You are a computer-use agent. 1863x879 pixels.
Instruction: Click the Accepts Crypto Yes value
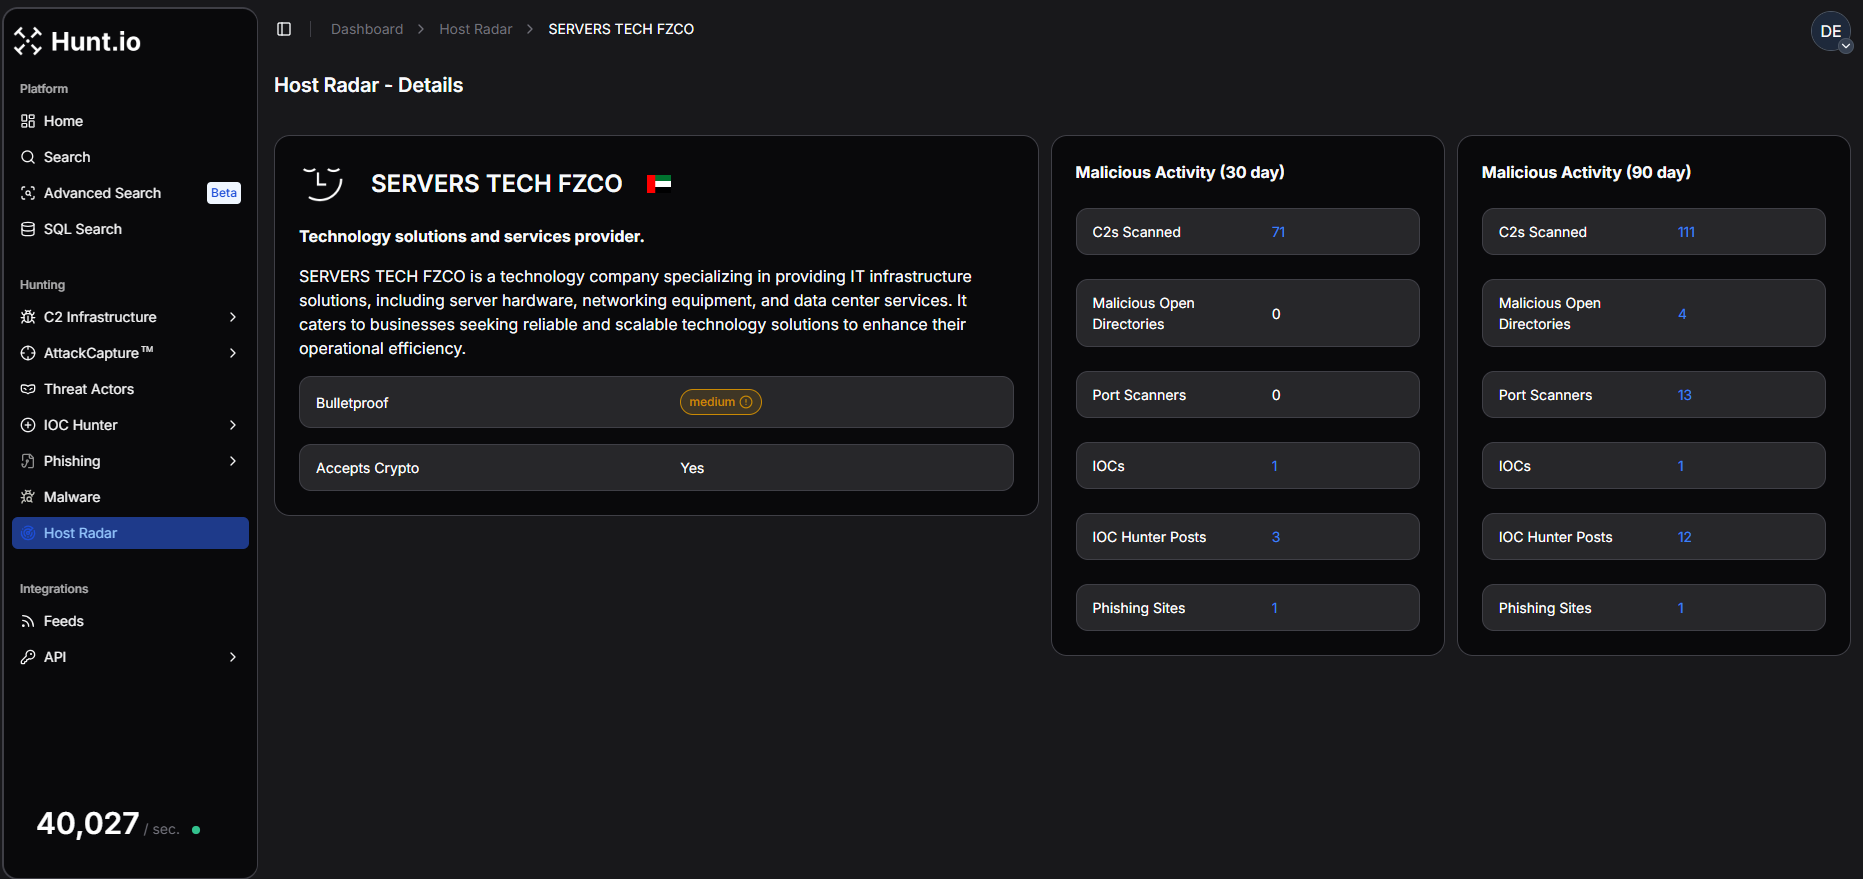click(692, 468)
